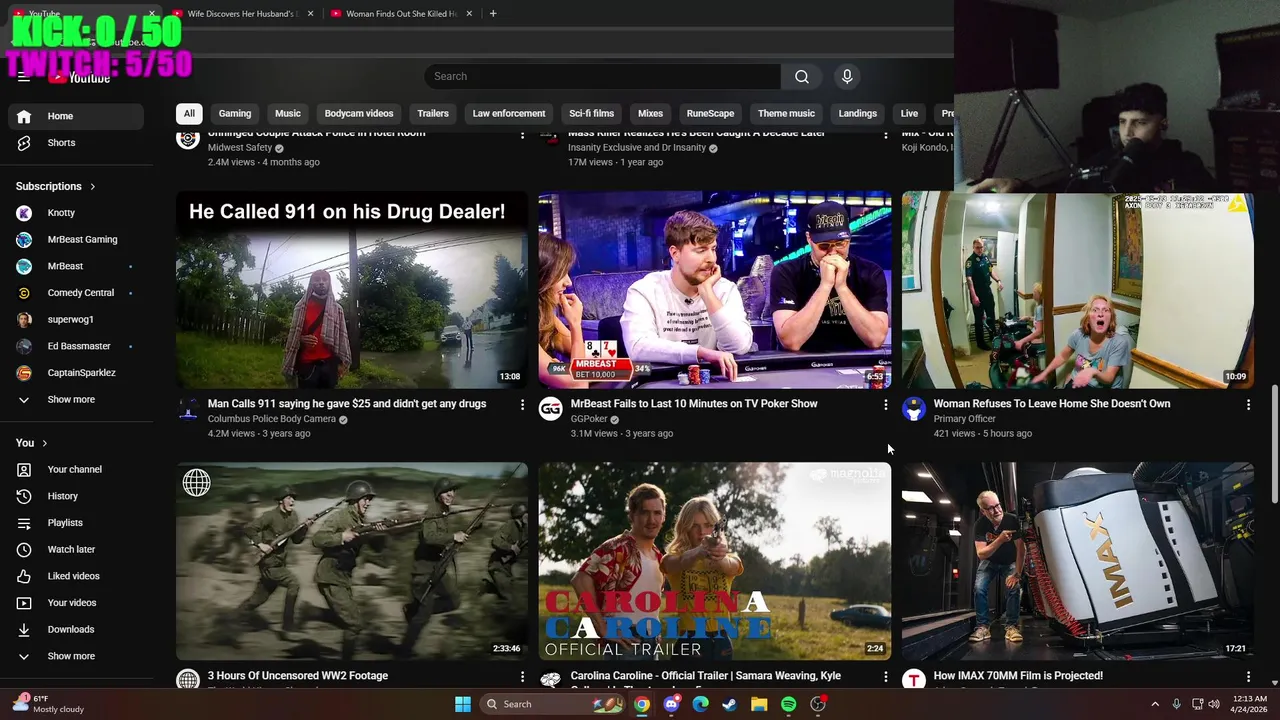
Task: Open options for IMAX 70MM video
Action: (1248, 677)
